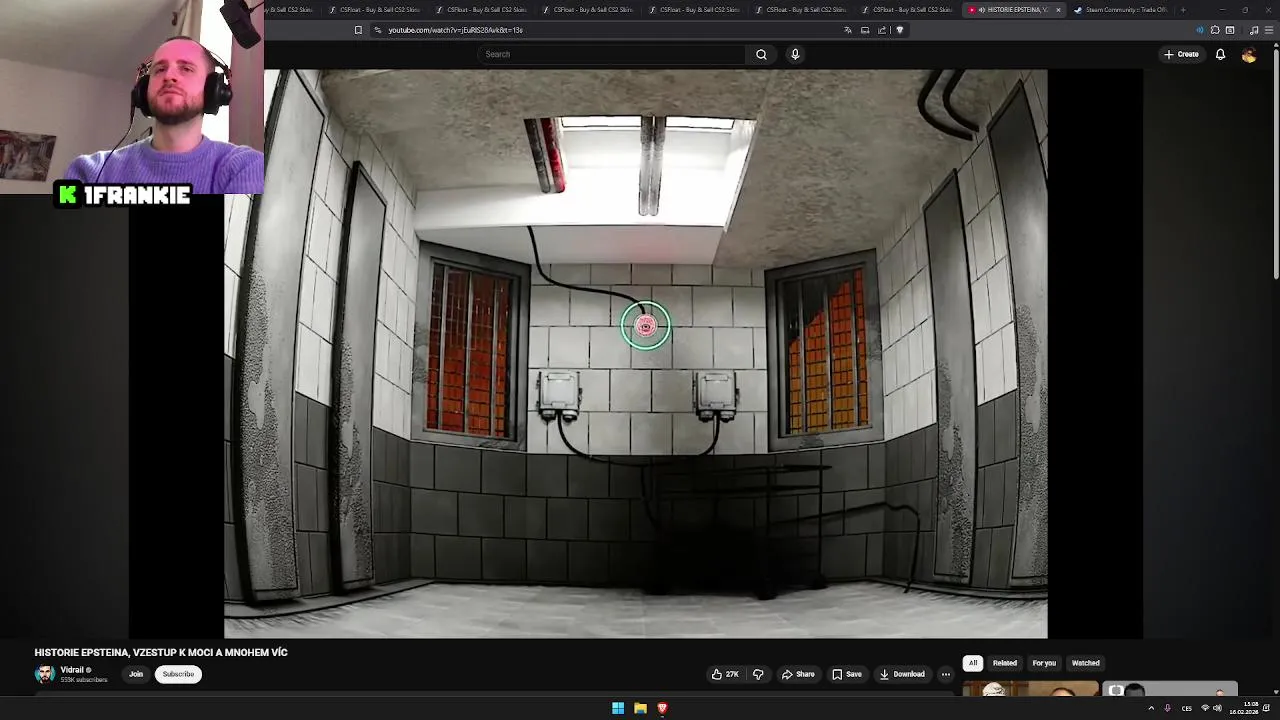Image resolution: width=1280 pixels, height=720 pixels.
Task: Open the Brave Shields lion icon
Action: pyautogui.click(x=899, y=30)
